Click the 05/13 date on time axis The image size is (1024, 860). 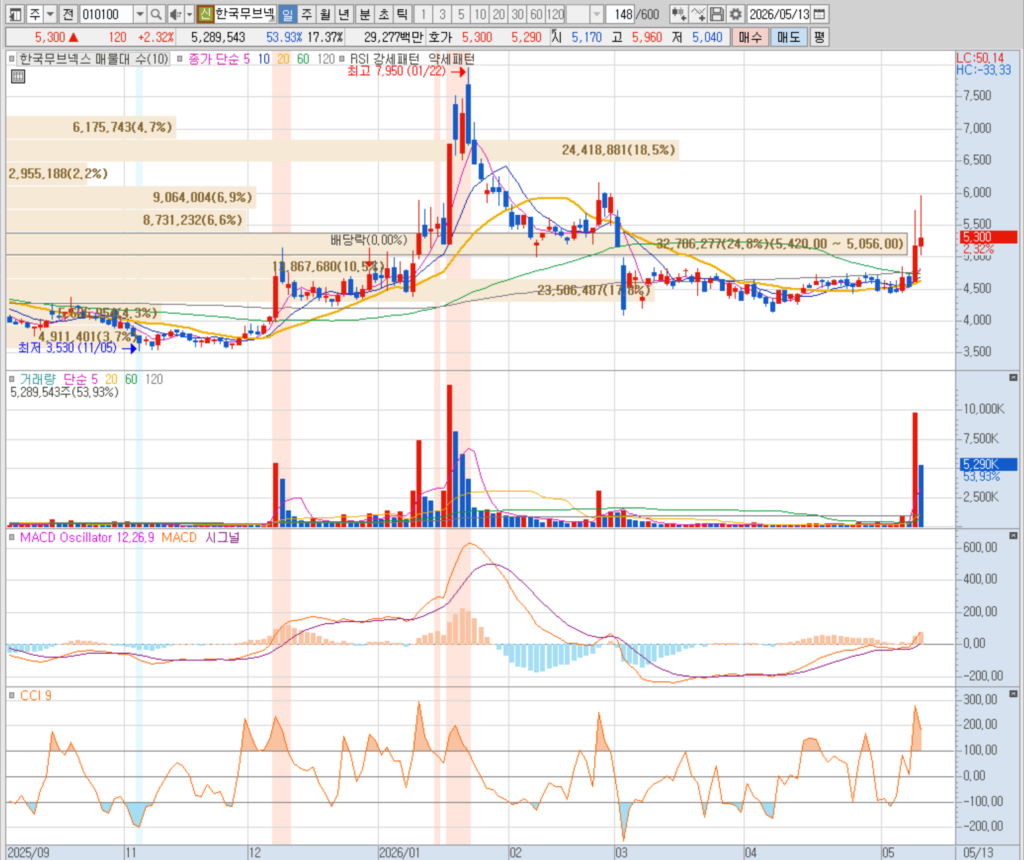click(978, 853)
